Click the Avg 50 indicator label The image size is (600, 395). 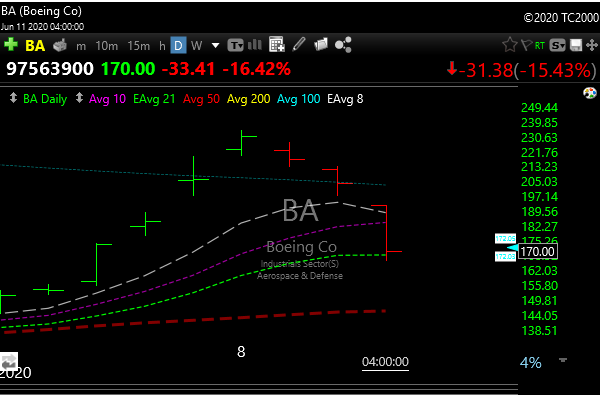click(x=201, y=99)
